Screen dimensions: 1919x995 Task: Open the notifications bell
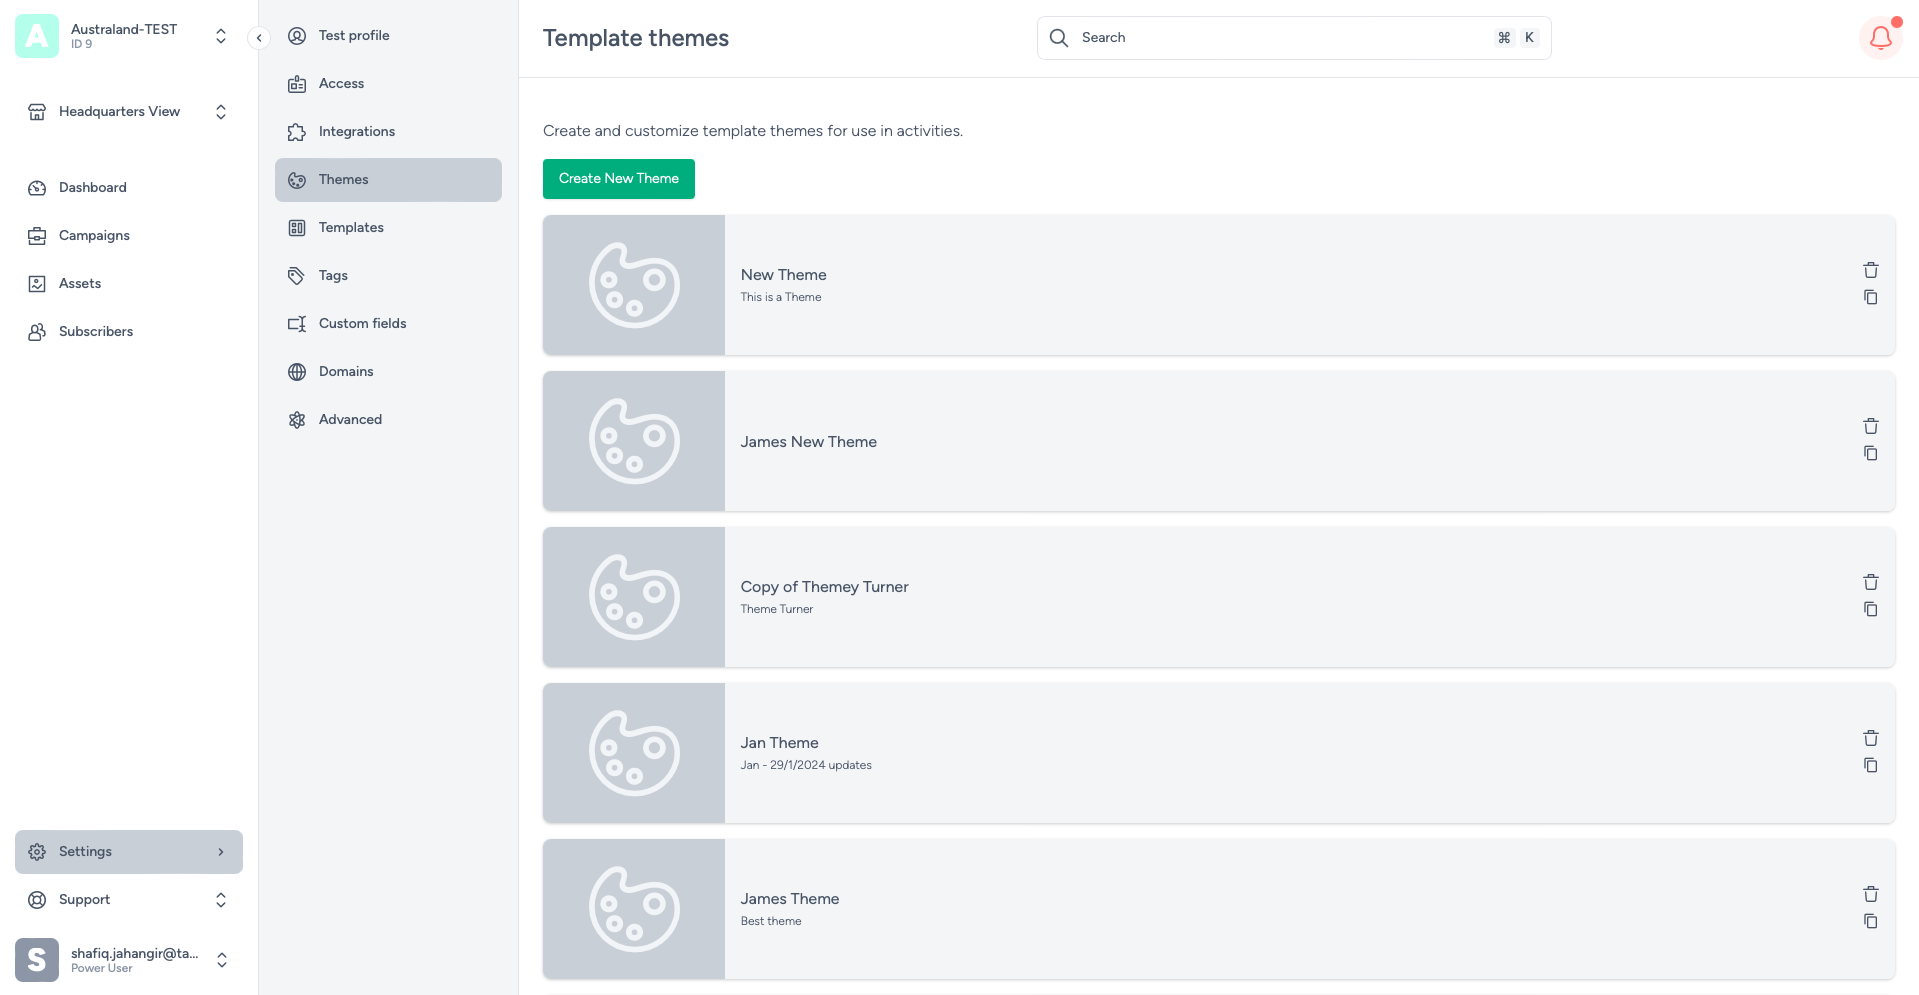click(1880, 38)
